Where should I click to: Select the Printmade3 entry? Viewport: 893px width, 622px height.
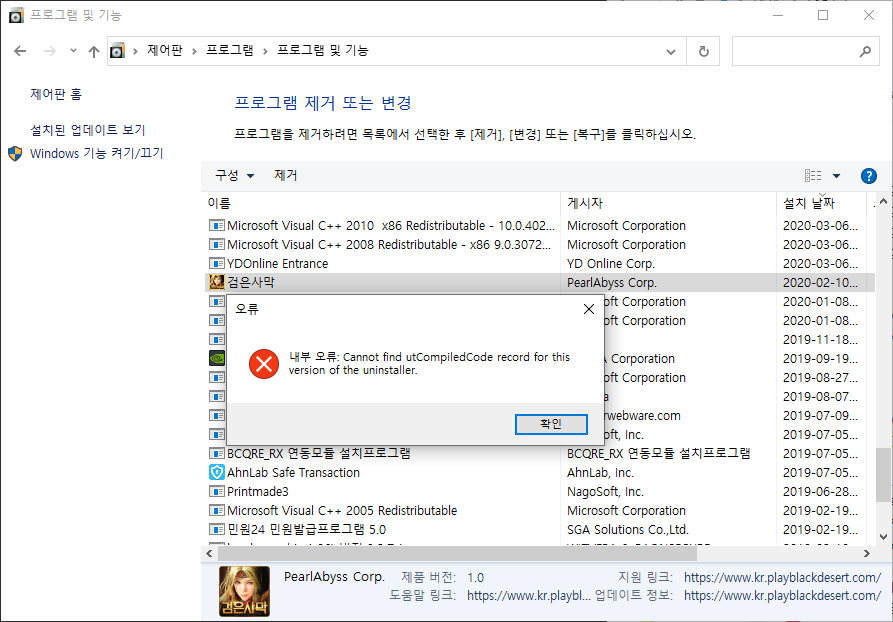coord(539,492)
